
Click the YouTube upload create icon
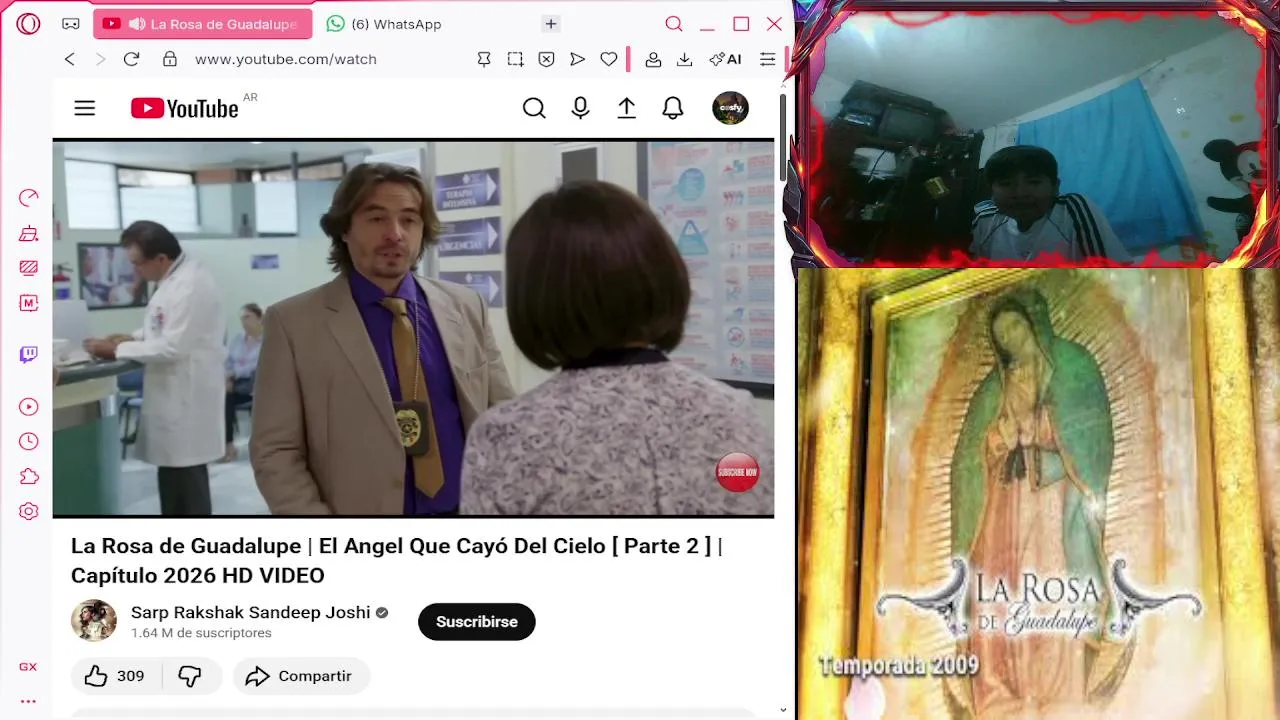click(626, 108)
